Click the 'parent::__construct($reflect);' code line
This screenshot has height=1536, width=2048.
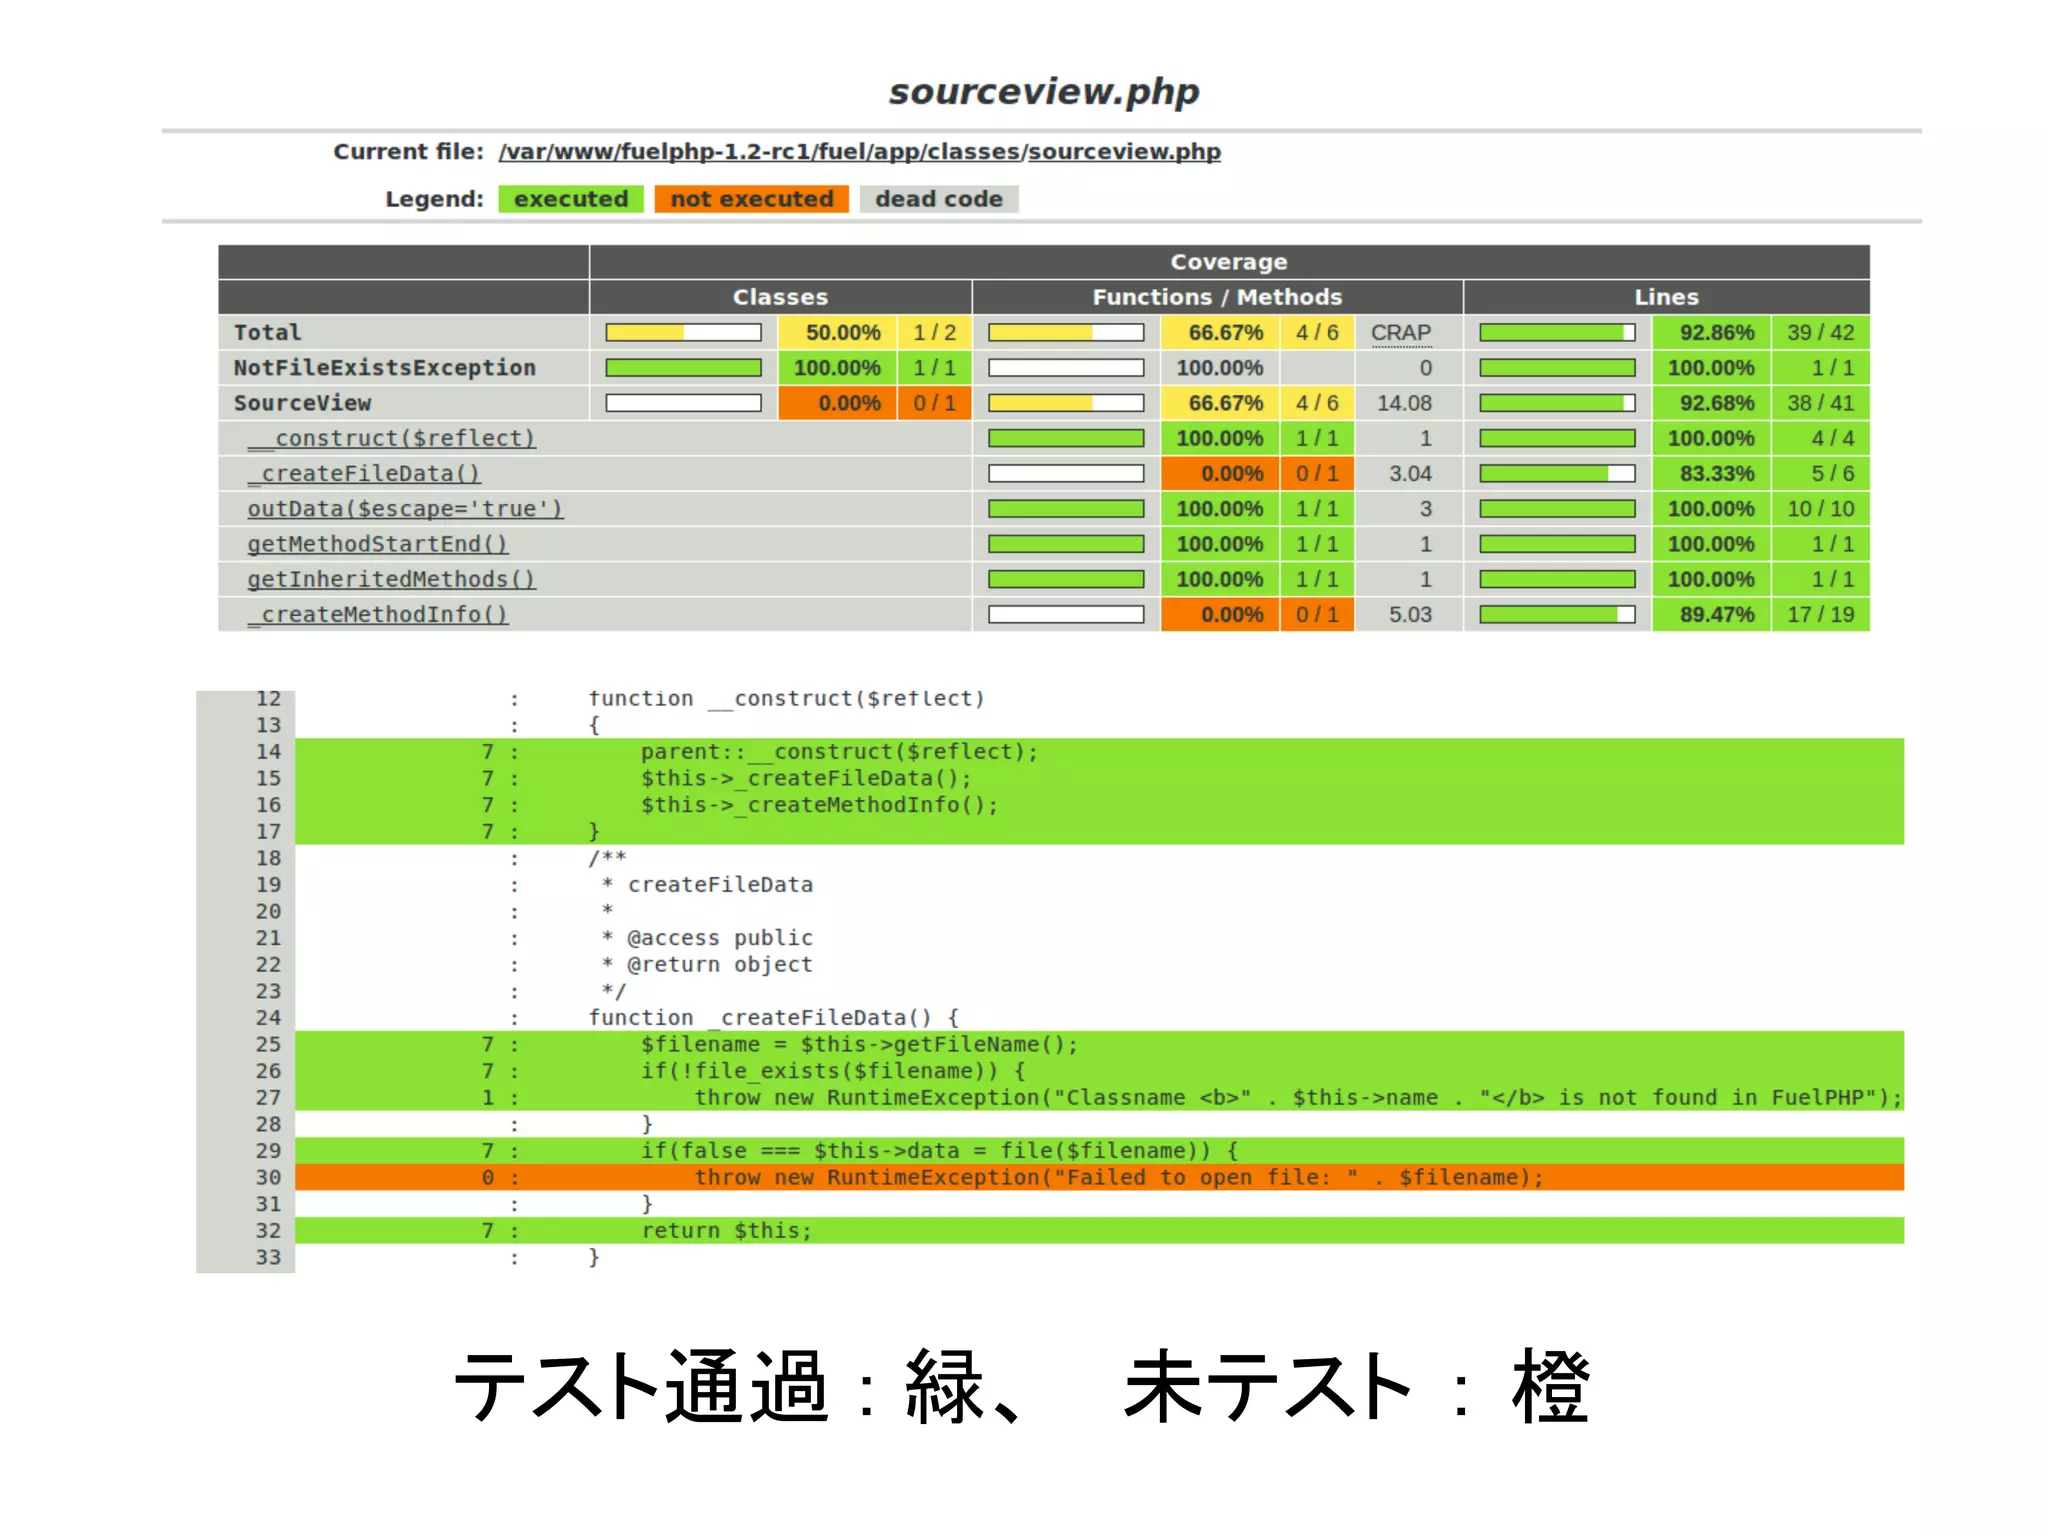[1100, 751]
